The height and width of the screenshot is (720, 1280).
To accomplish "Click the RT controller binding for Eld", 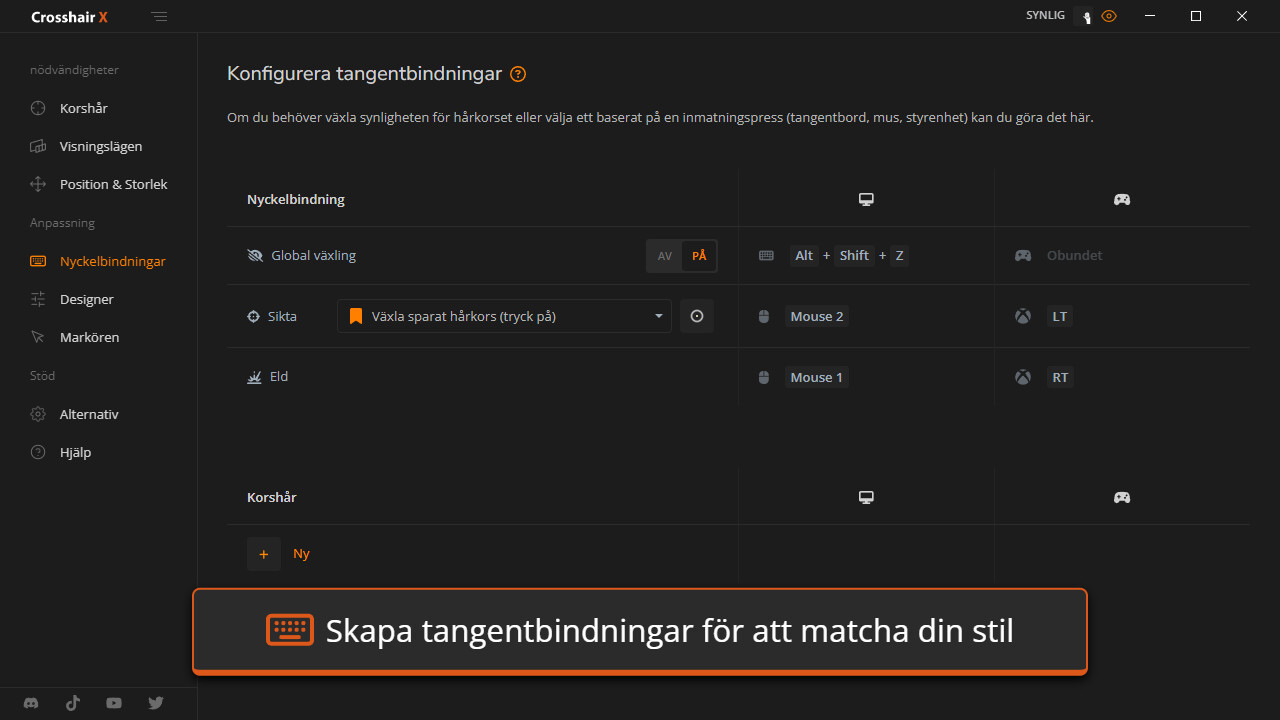I will (x=1060, y=378).
